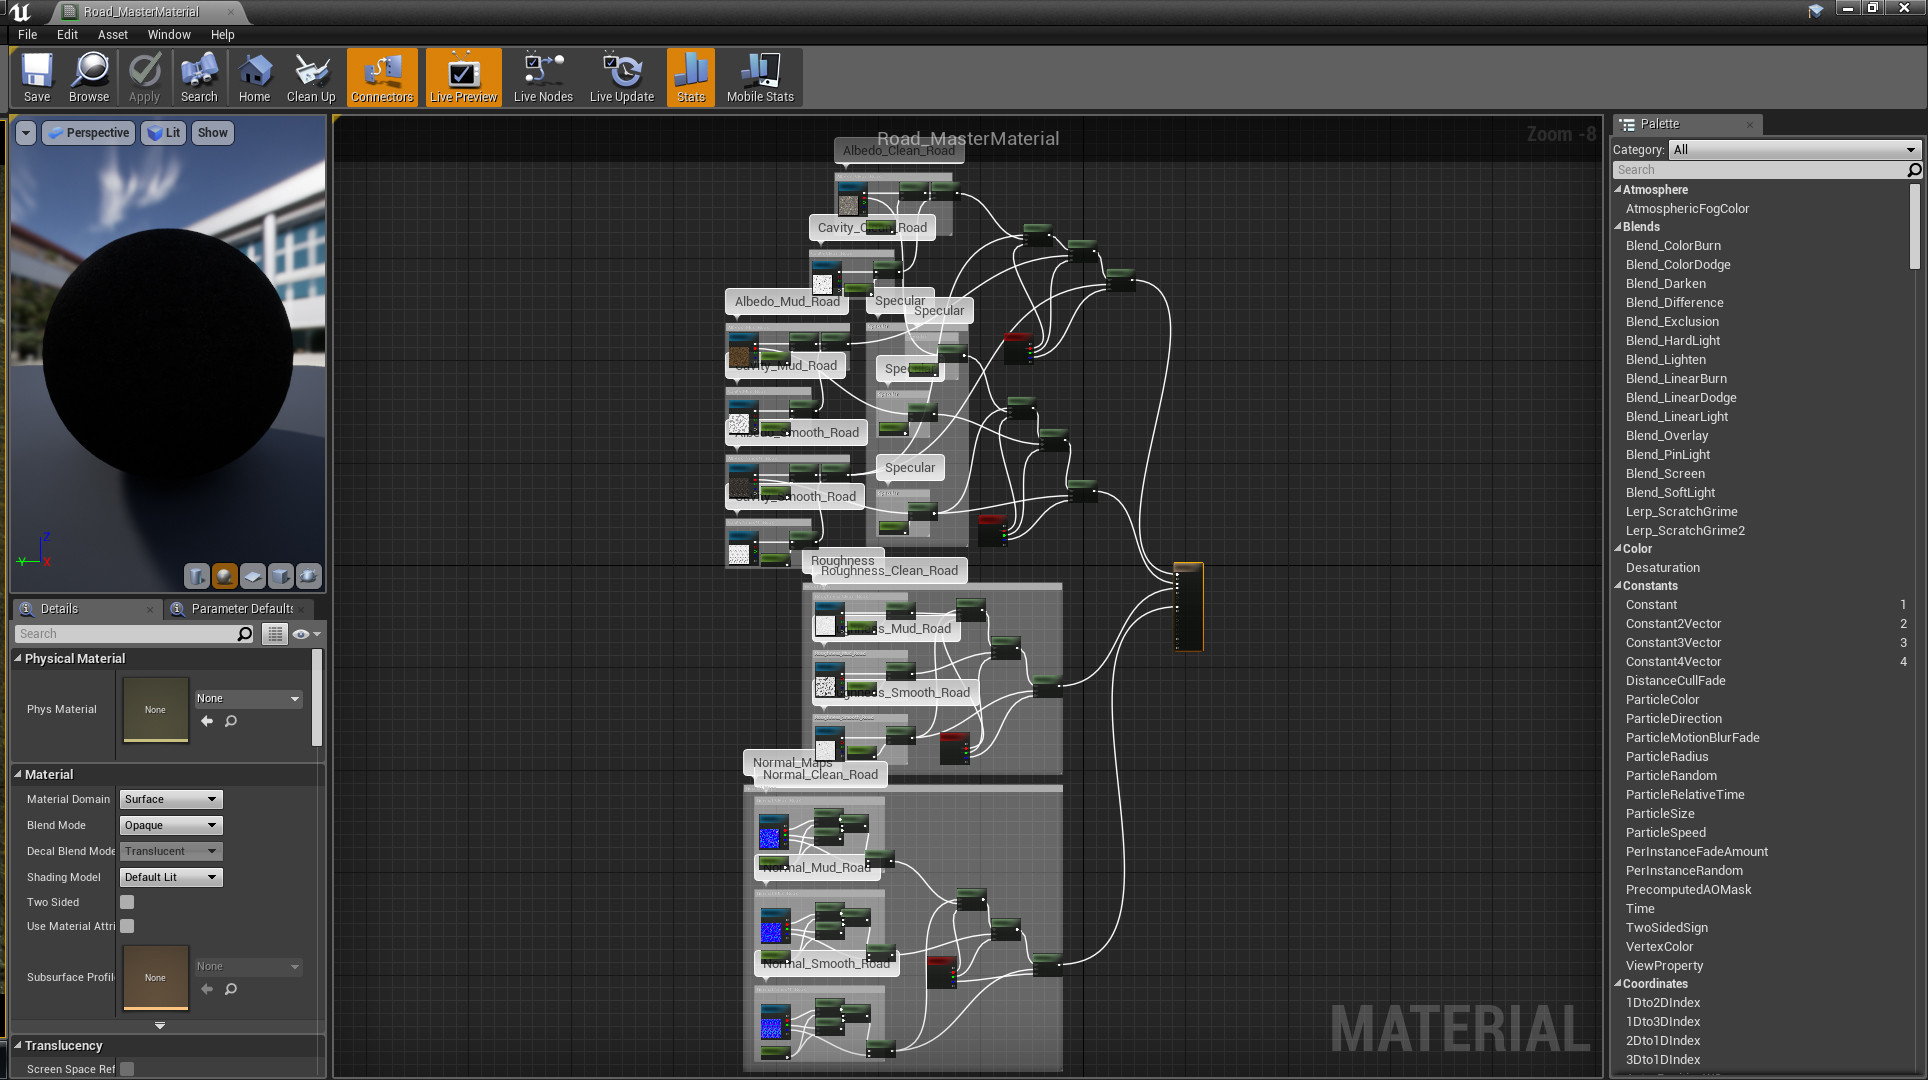Select VertexColor in the Palette

[x=1659, y=947]
